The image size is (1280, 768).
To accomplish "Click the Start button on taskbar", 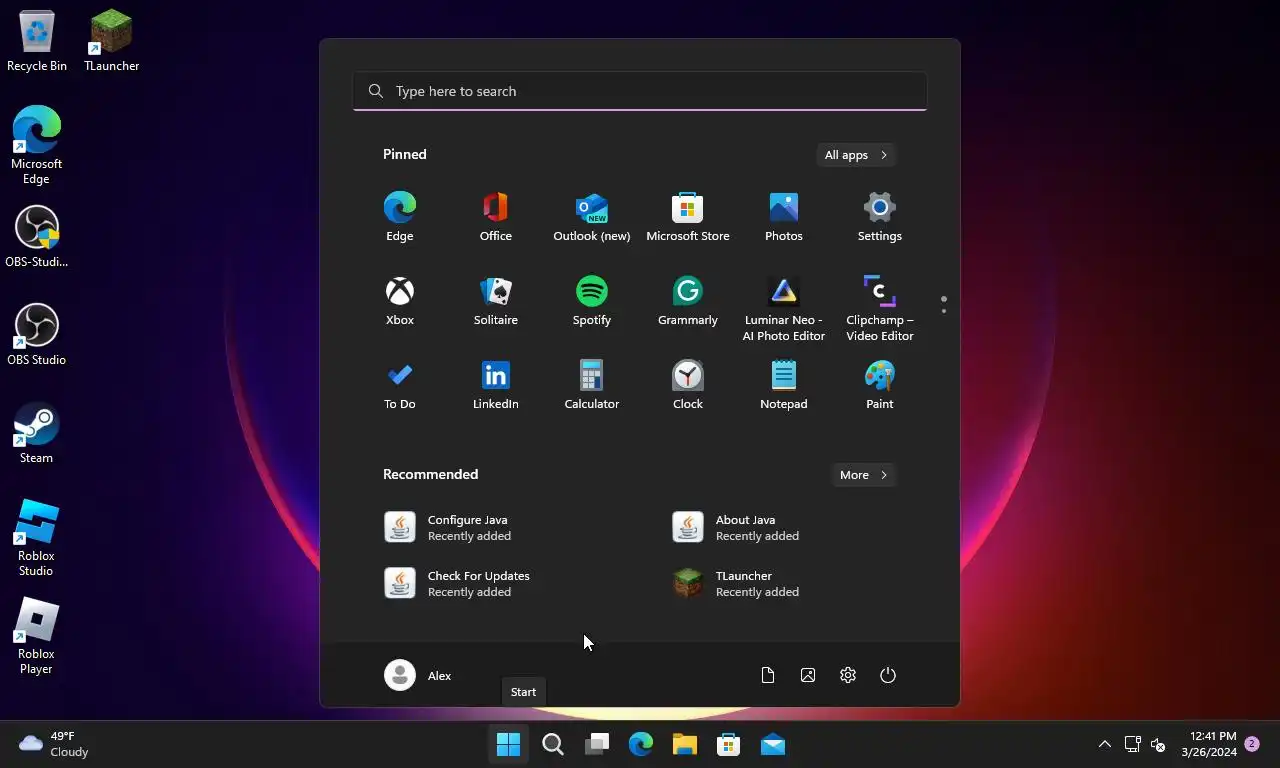I will click(508, 744).
